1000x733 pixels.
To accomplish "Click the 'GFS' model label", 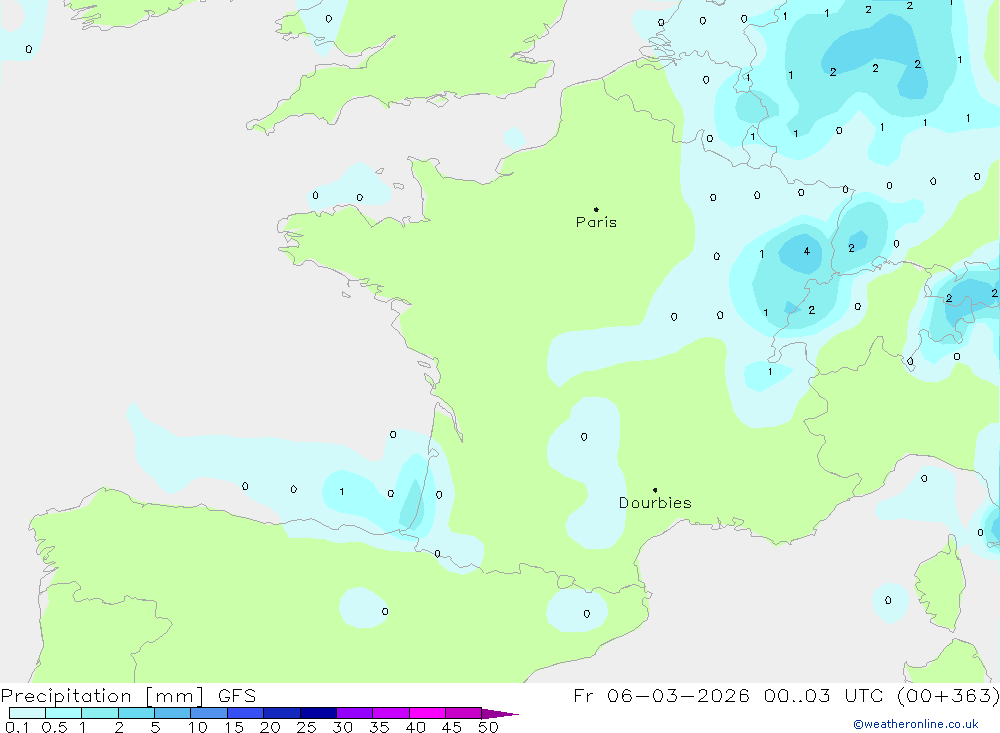I will [x=237, y=696].
